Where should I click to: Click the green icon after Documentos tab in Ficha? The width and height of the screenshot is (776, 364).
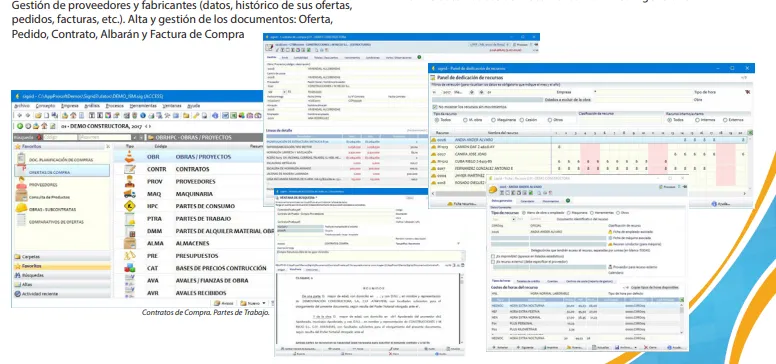pos(568,201)
